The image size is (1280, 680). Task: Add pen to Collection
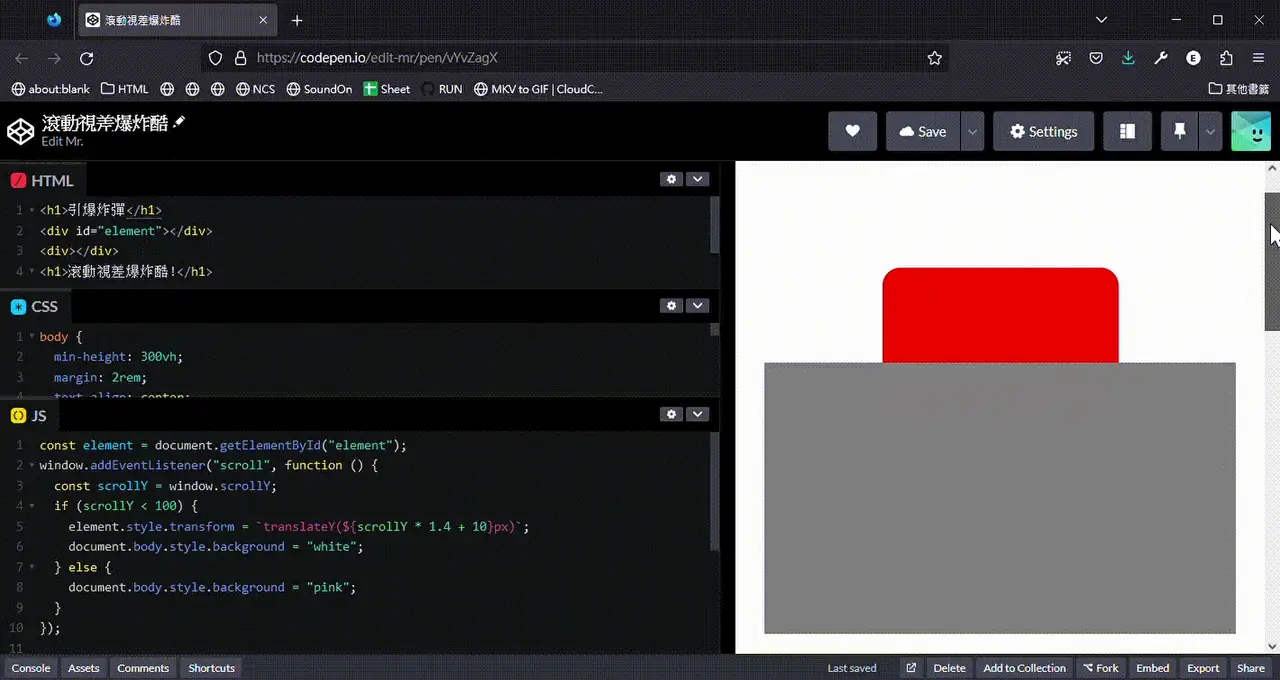click(x=1025, y=668)
